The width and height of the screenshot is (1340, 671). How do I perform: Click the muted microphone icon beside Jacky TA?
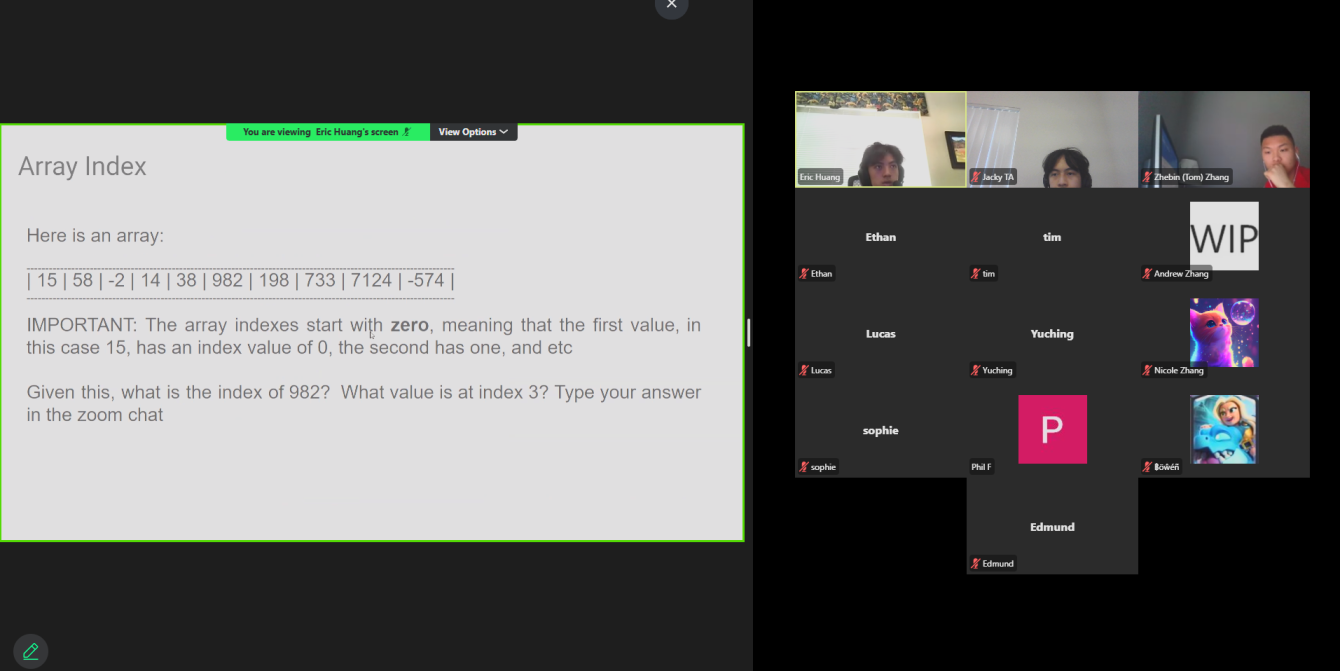[975, 177]
